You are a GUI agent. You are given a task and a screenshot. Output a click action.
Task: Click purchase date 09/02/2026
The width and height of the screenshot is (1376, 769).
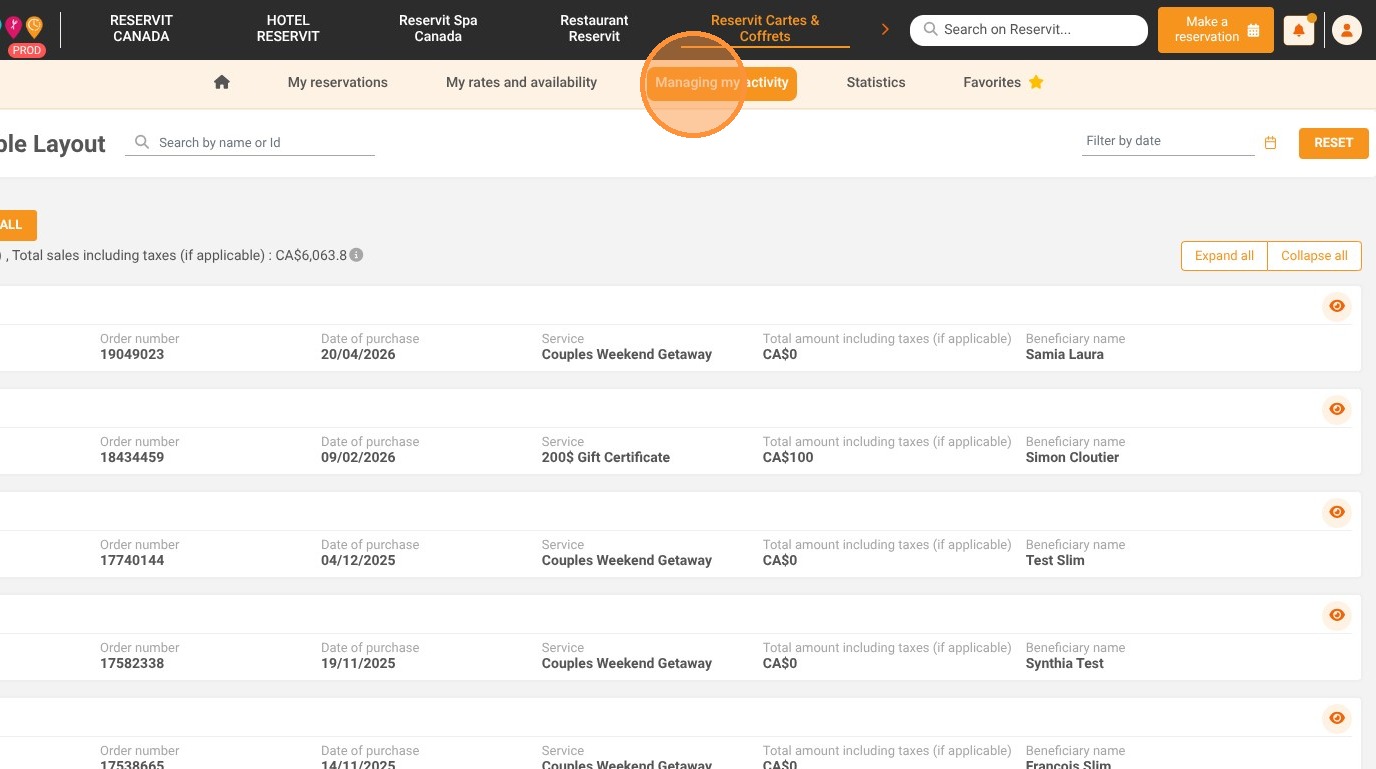tap(358, 457)
